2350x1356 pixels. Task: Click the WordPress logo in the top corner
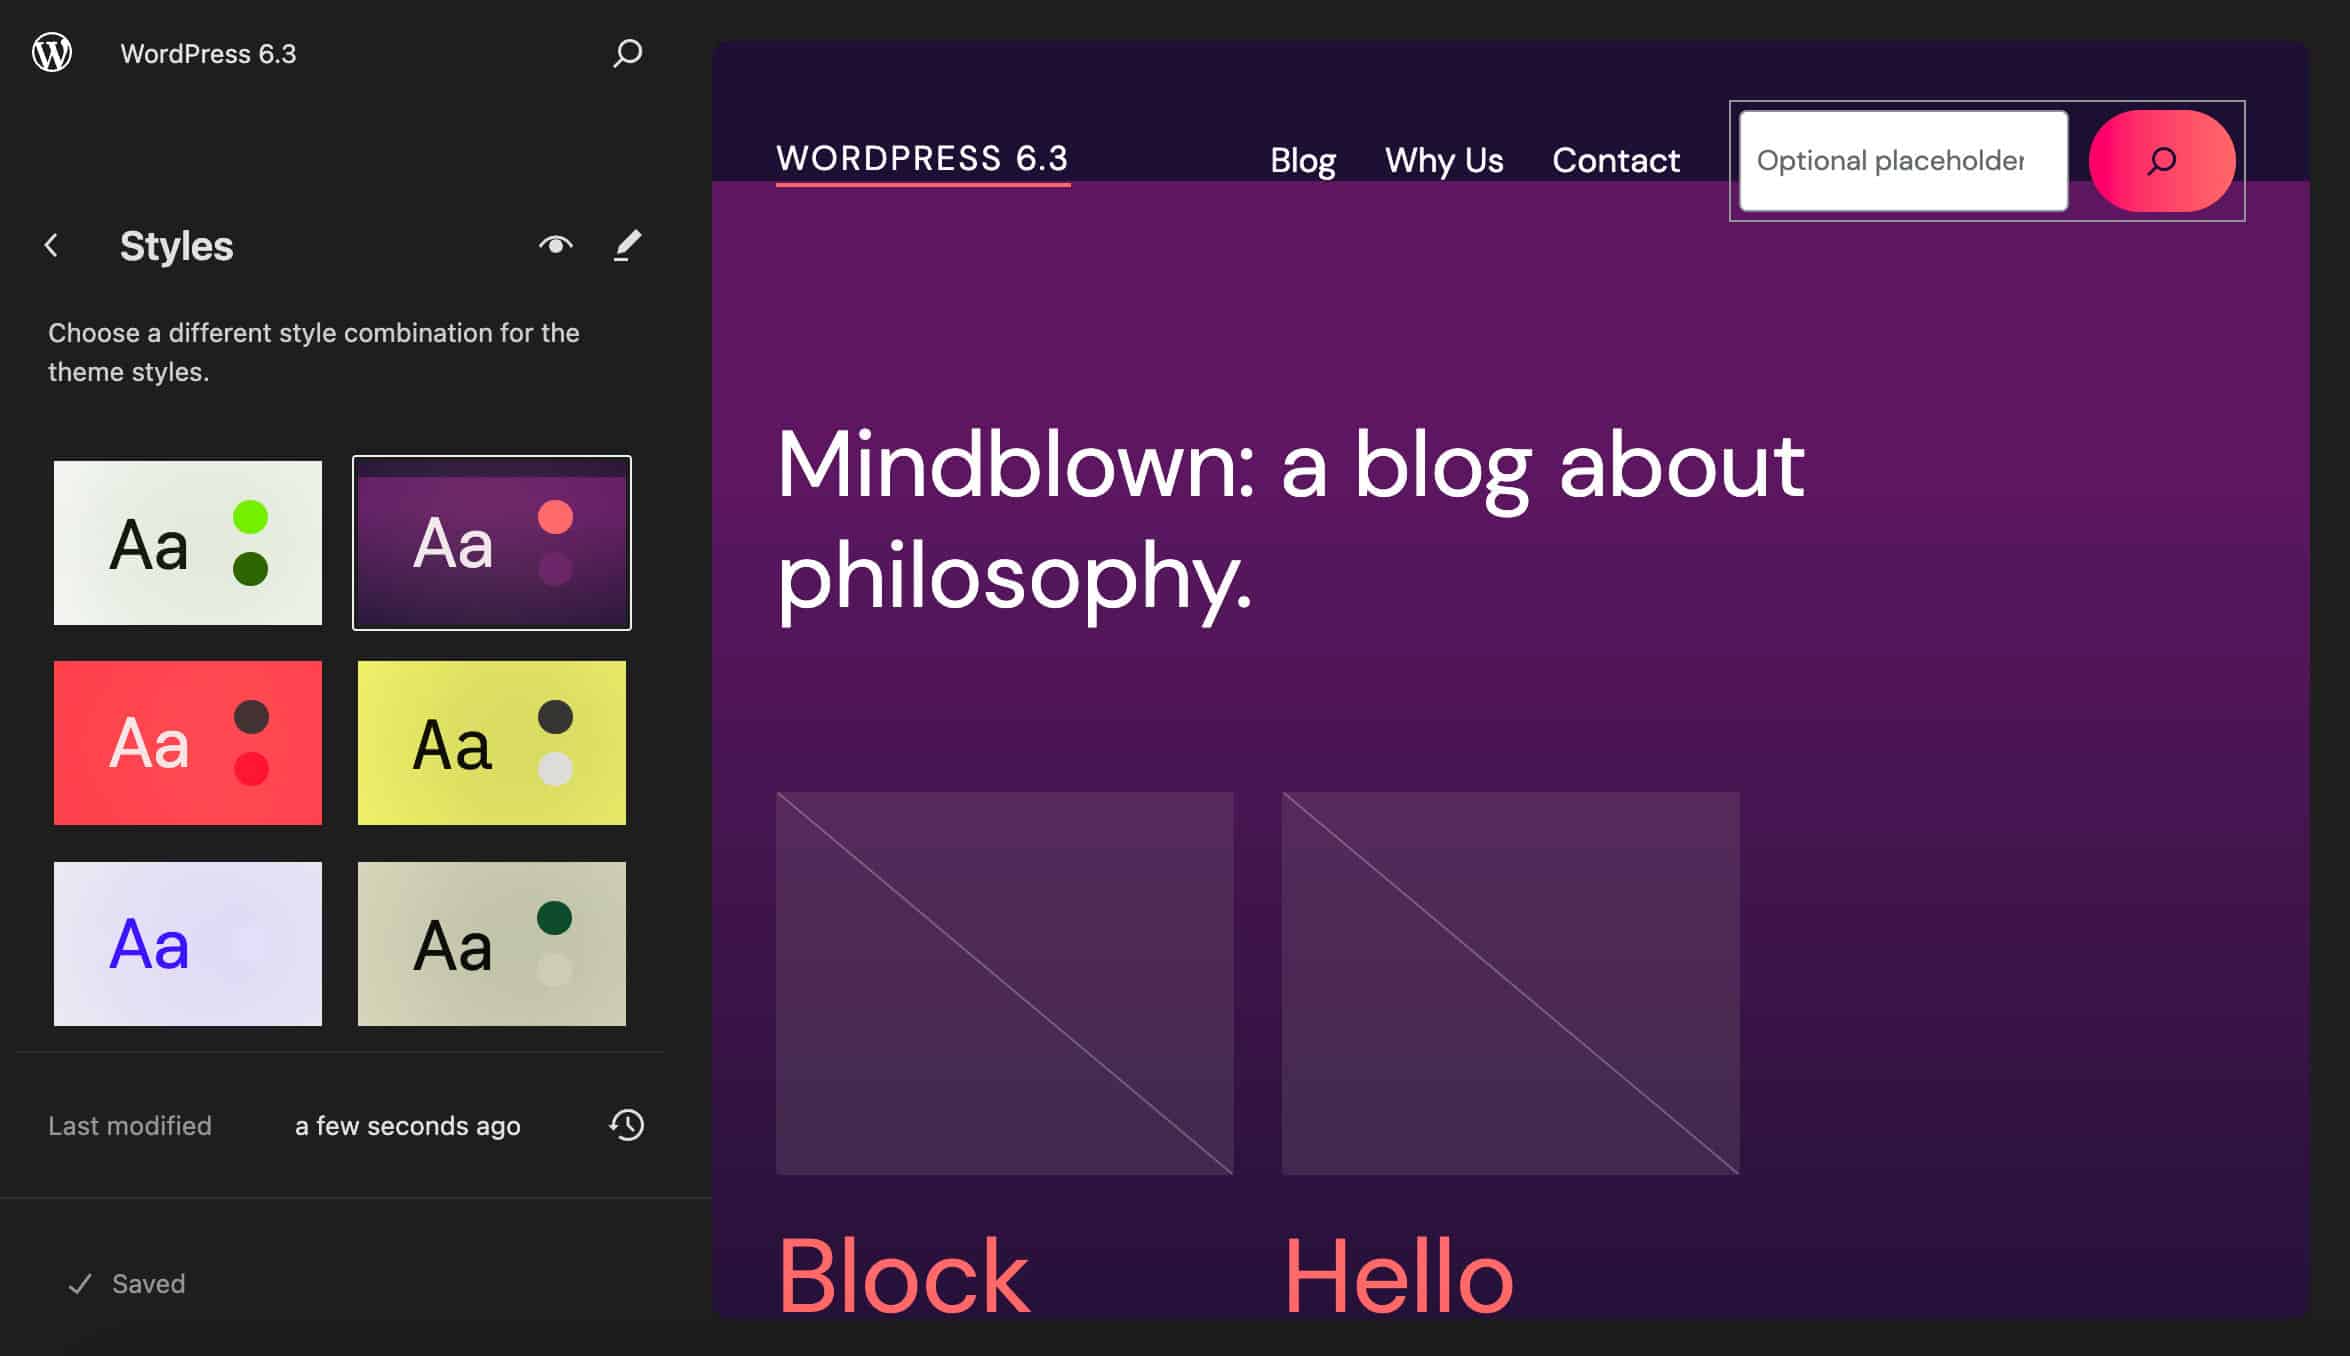click(x=53, y=53)
